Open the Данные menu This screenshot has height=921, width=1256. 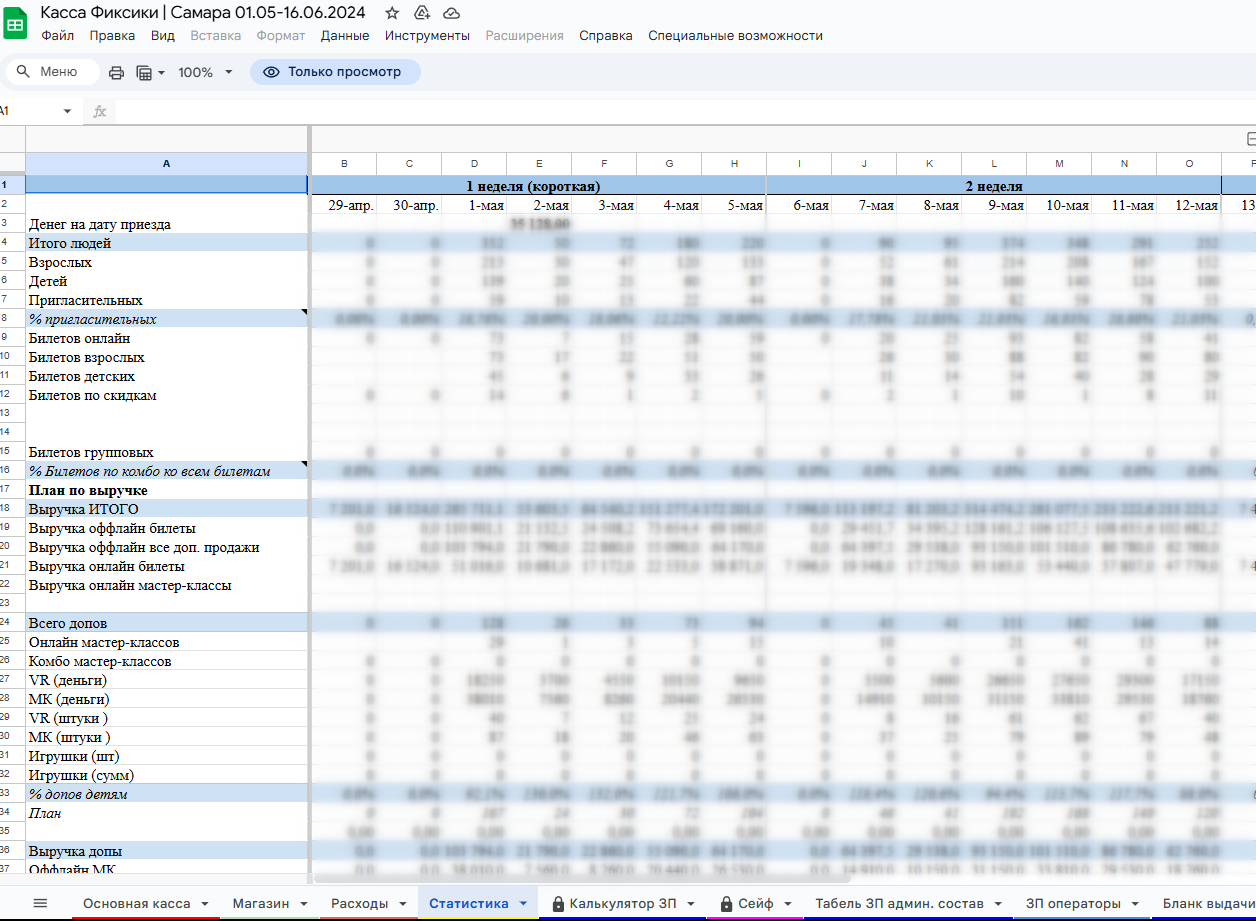point(345,35)
